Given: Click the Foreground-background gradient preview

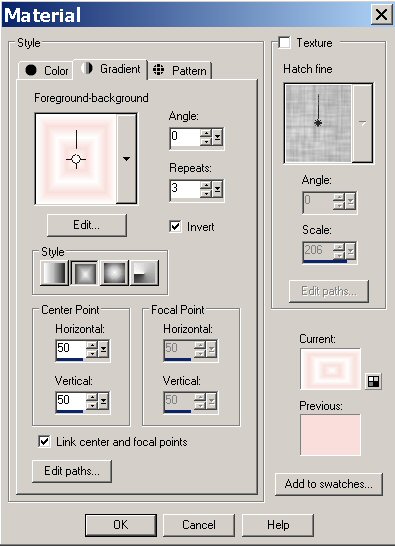Looking at the screenshot, I should [76, 159].
